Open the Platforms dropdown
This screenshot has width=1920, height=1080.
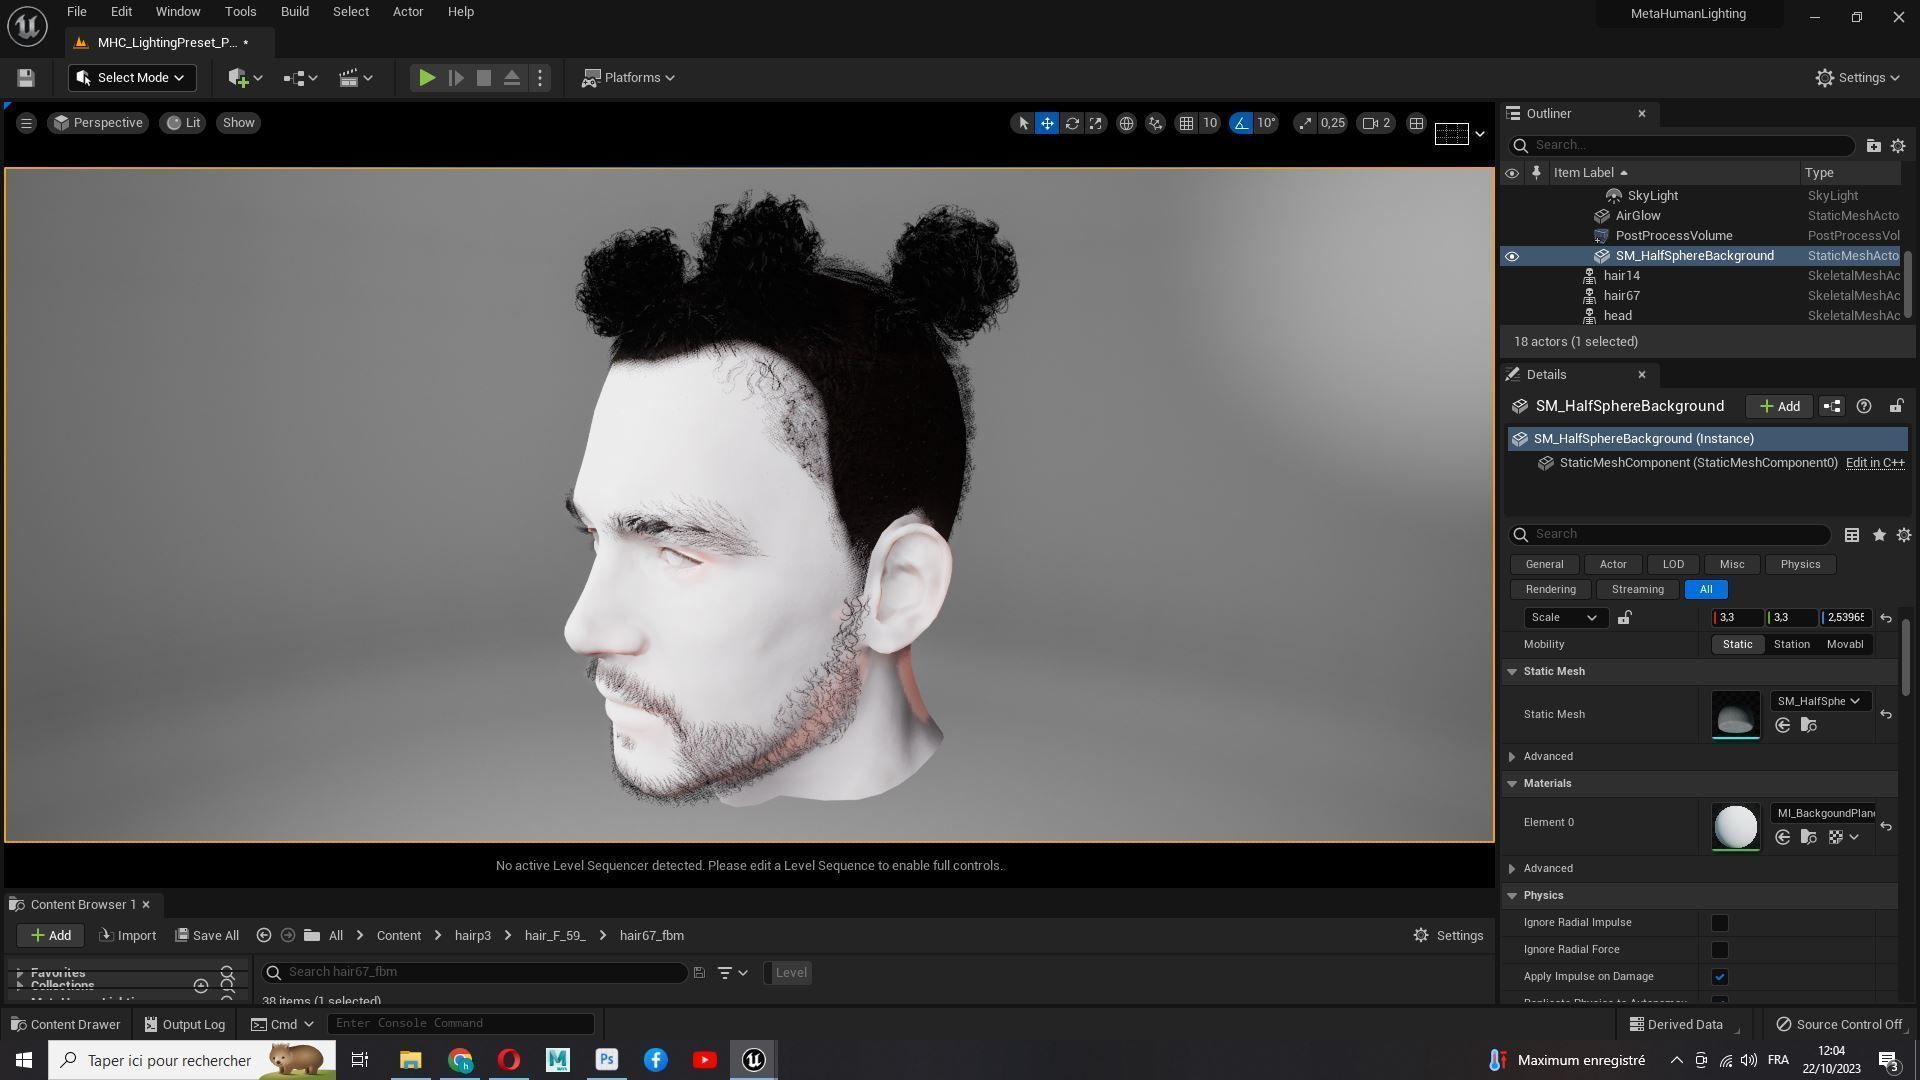629,78
